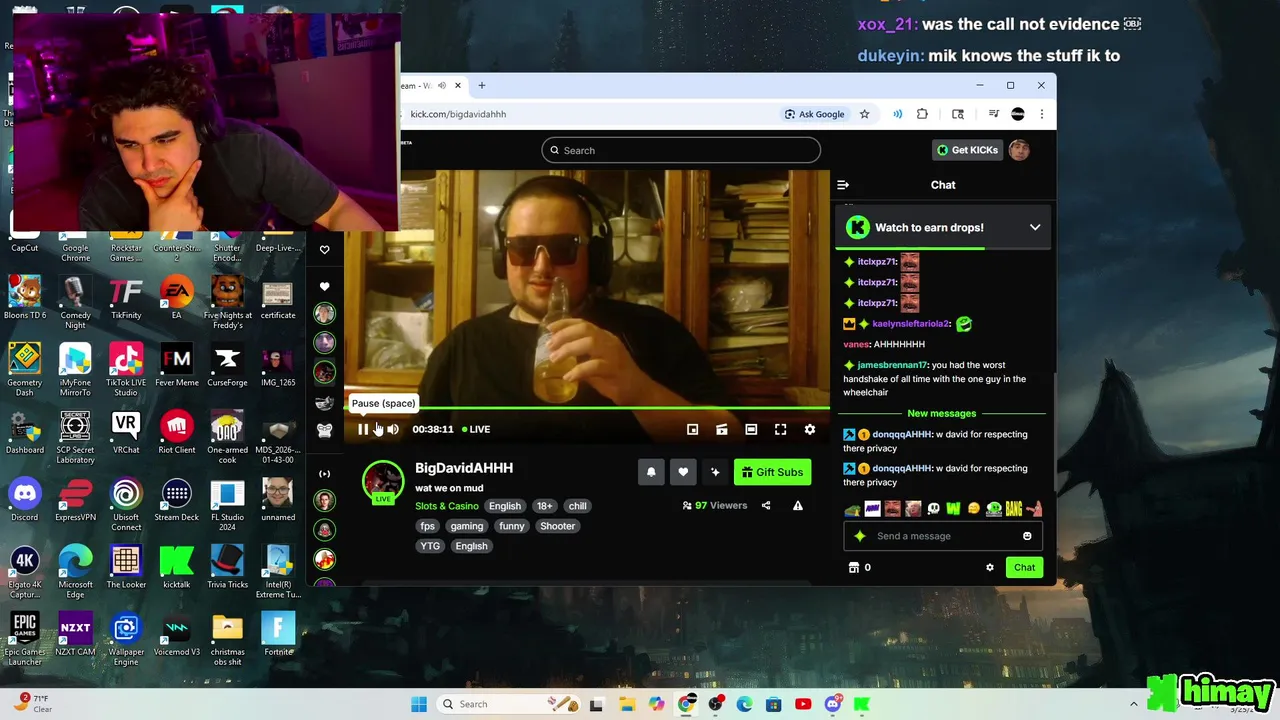This screenshot has width=1280, height=720.
Task: Open the channel shop icon in chat
Action: pyautogui.click(x=854, y=567)
